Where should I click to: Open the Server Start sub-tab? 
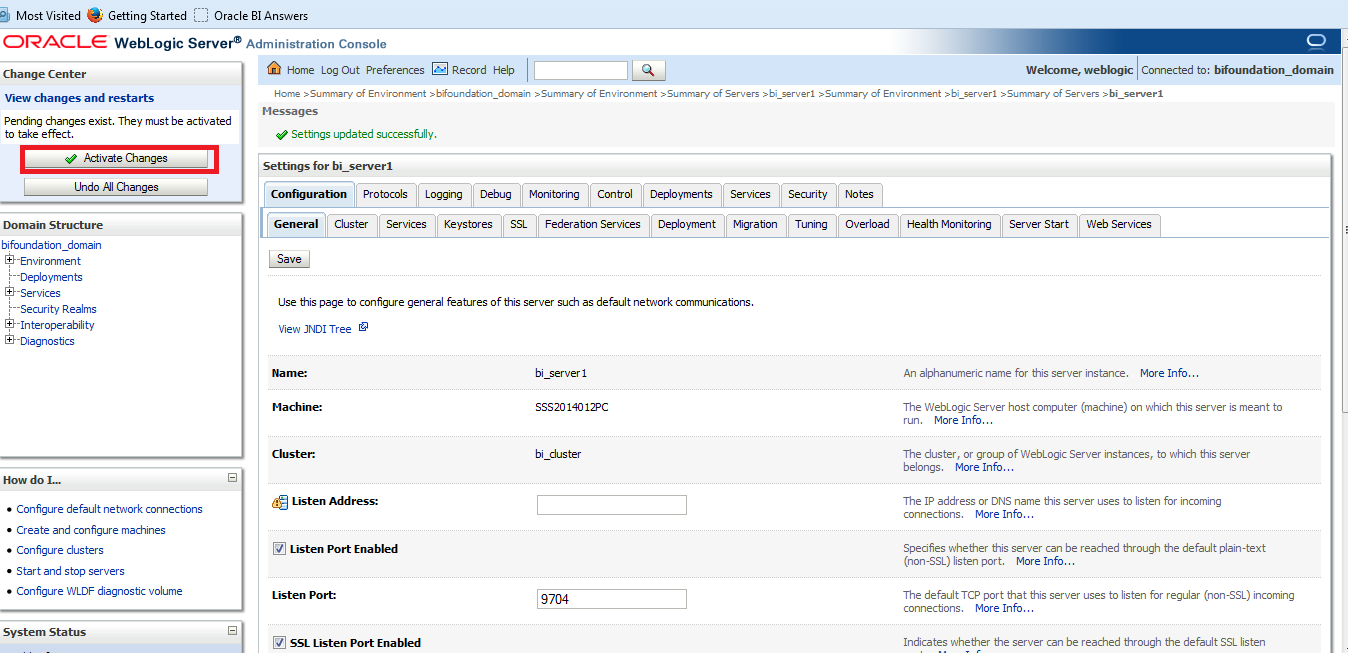[1039, 224]
